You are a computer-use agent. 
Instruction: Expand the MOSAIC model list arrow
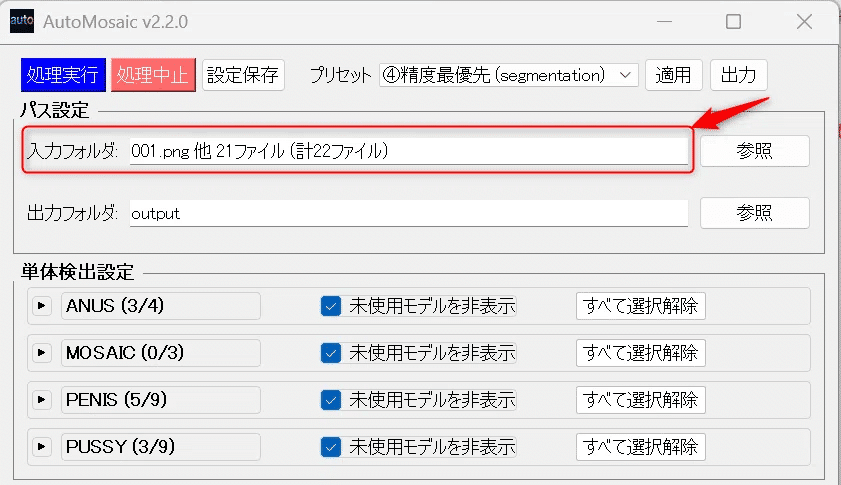(x=42, y=353)
